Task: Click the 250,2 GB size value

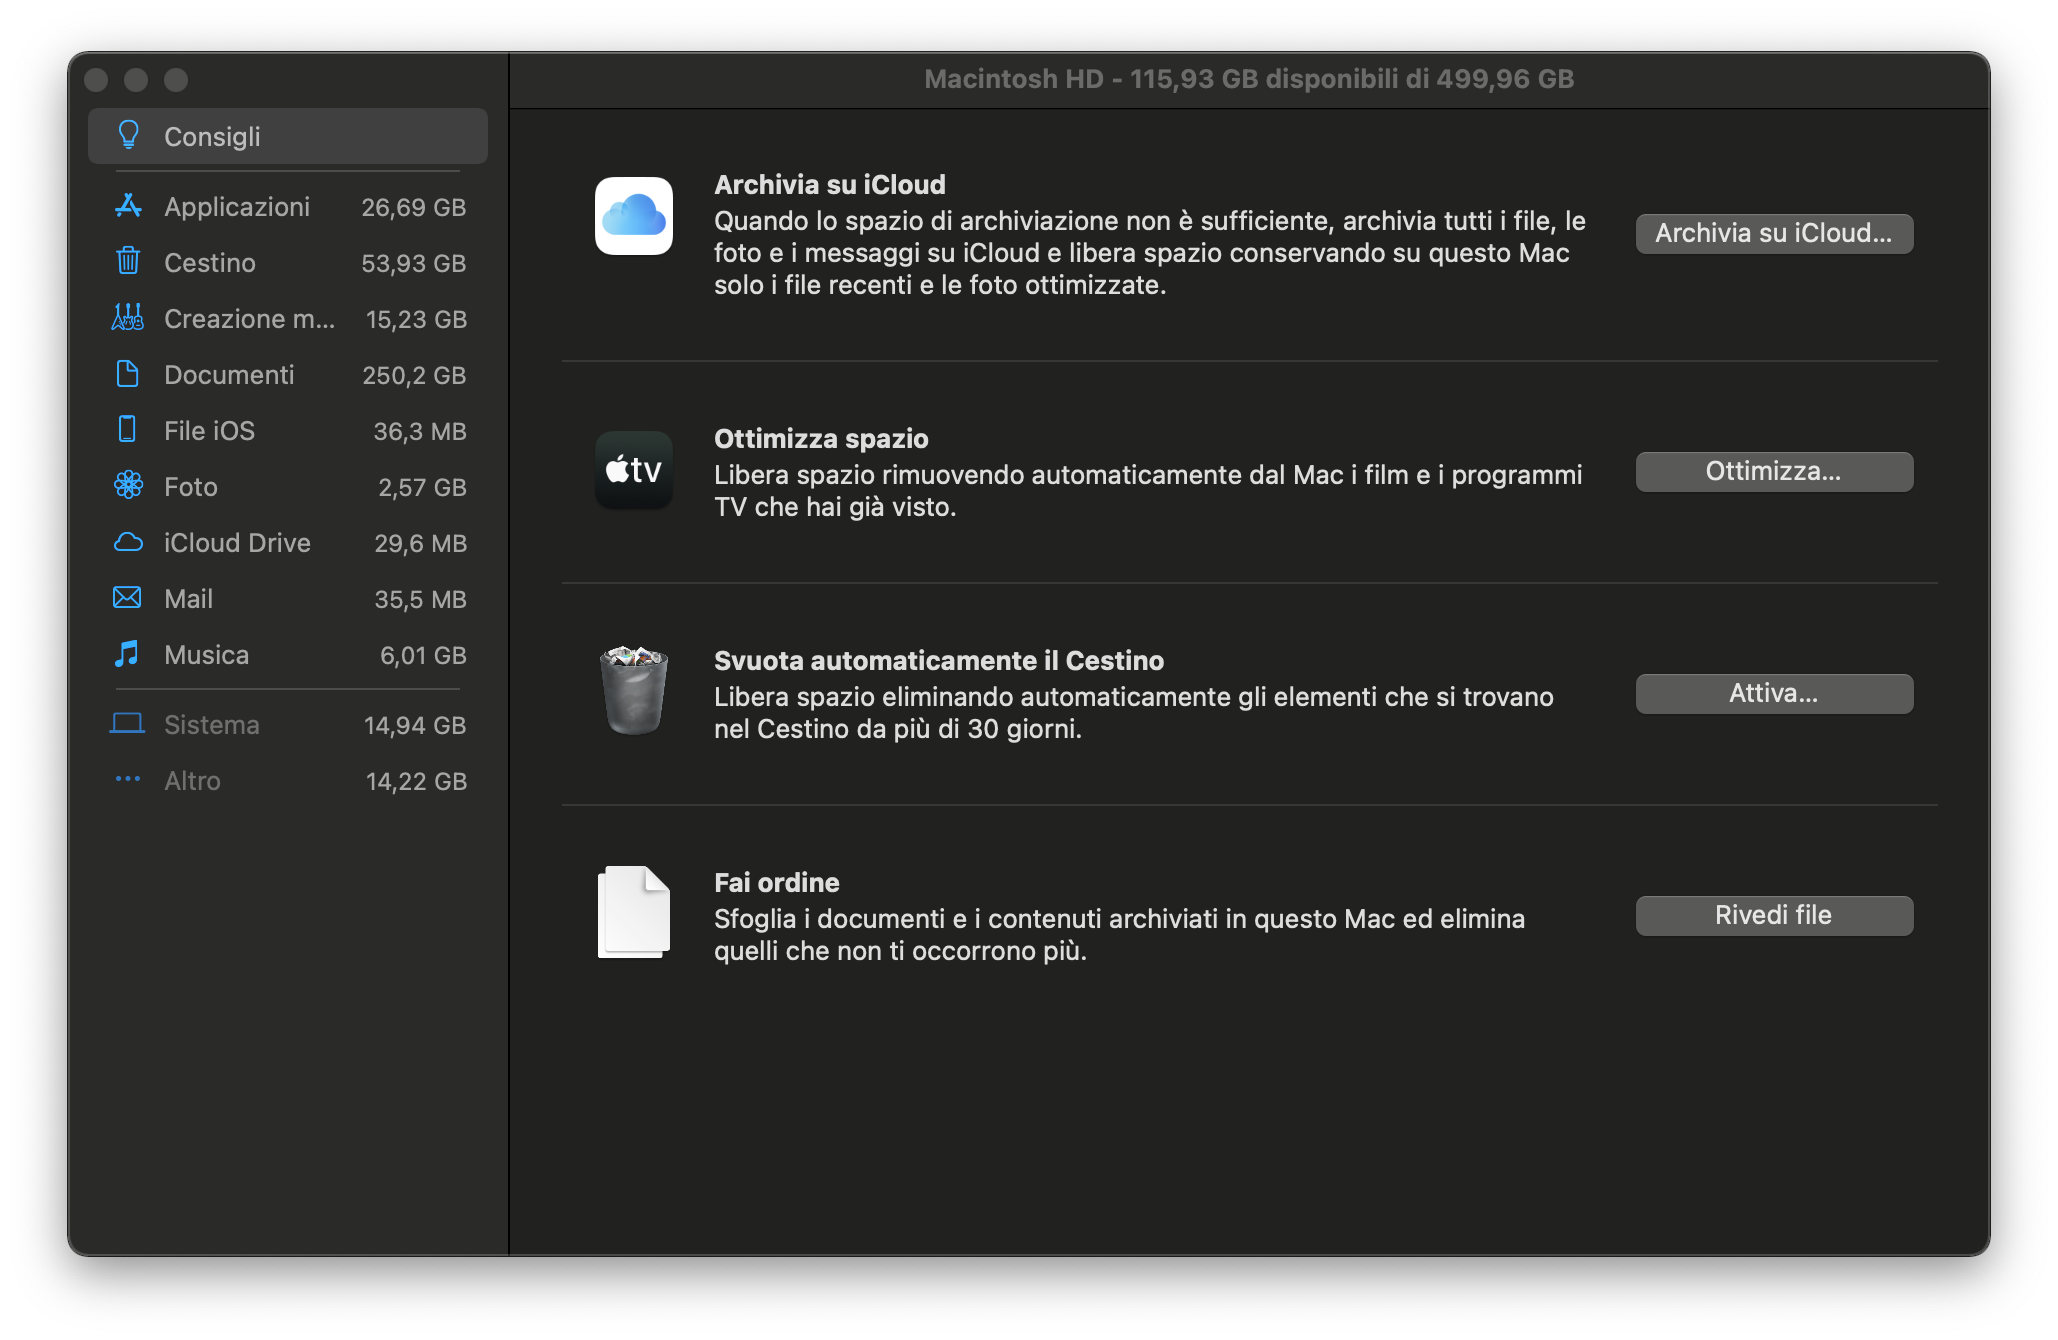Action: pos(414,375)
